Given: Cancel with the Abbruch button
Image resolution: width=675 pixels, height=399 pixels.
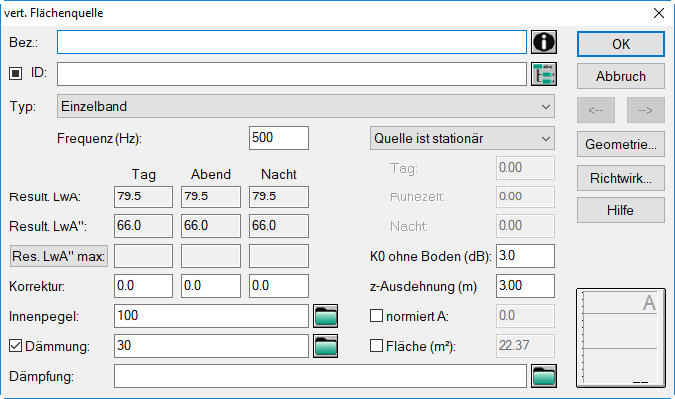Looking at the screenshot, I should pyautogui.click(x=621, y=76).
